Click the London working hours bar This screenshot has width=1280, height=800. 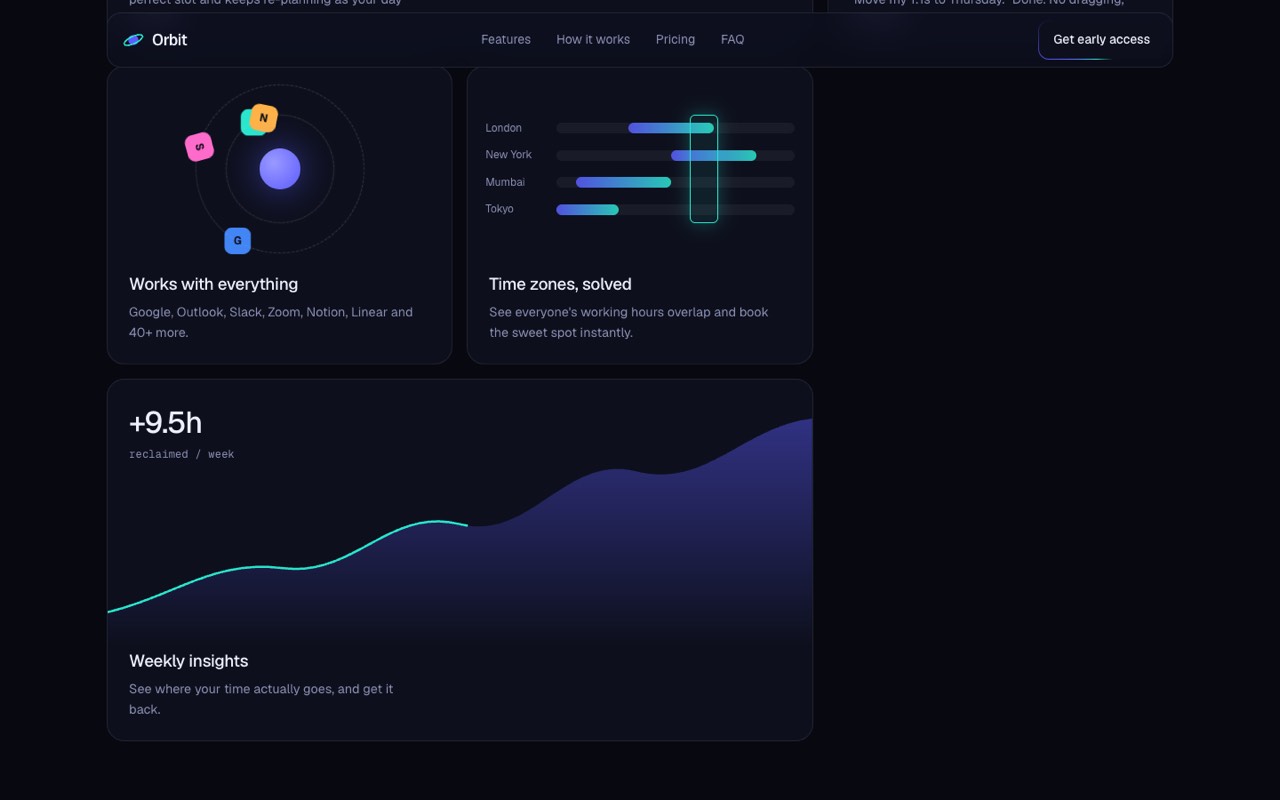pos(671,128)
